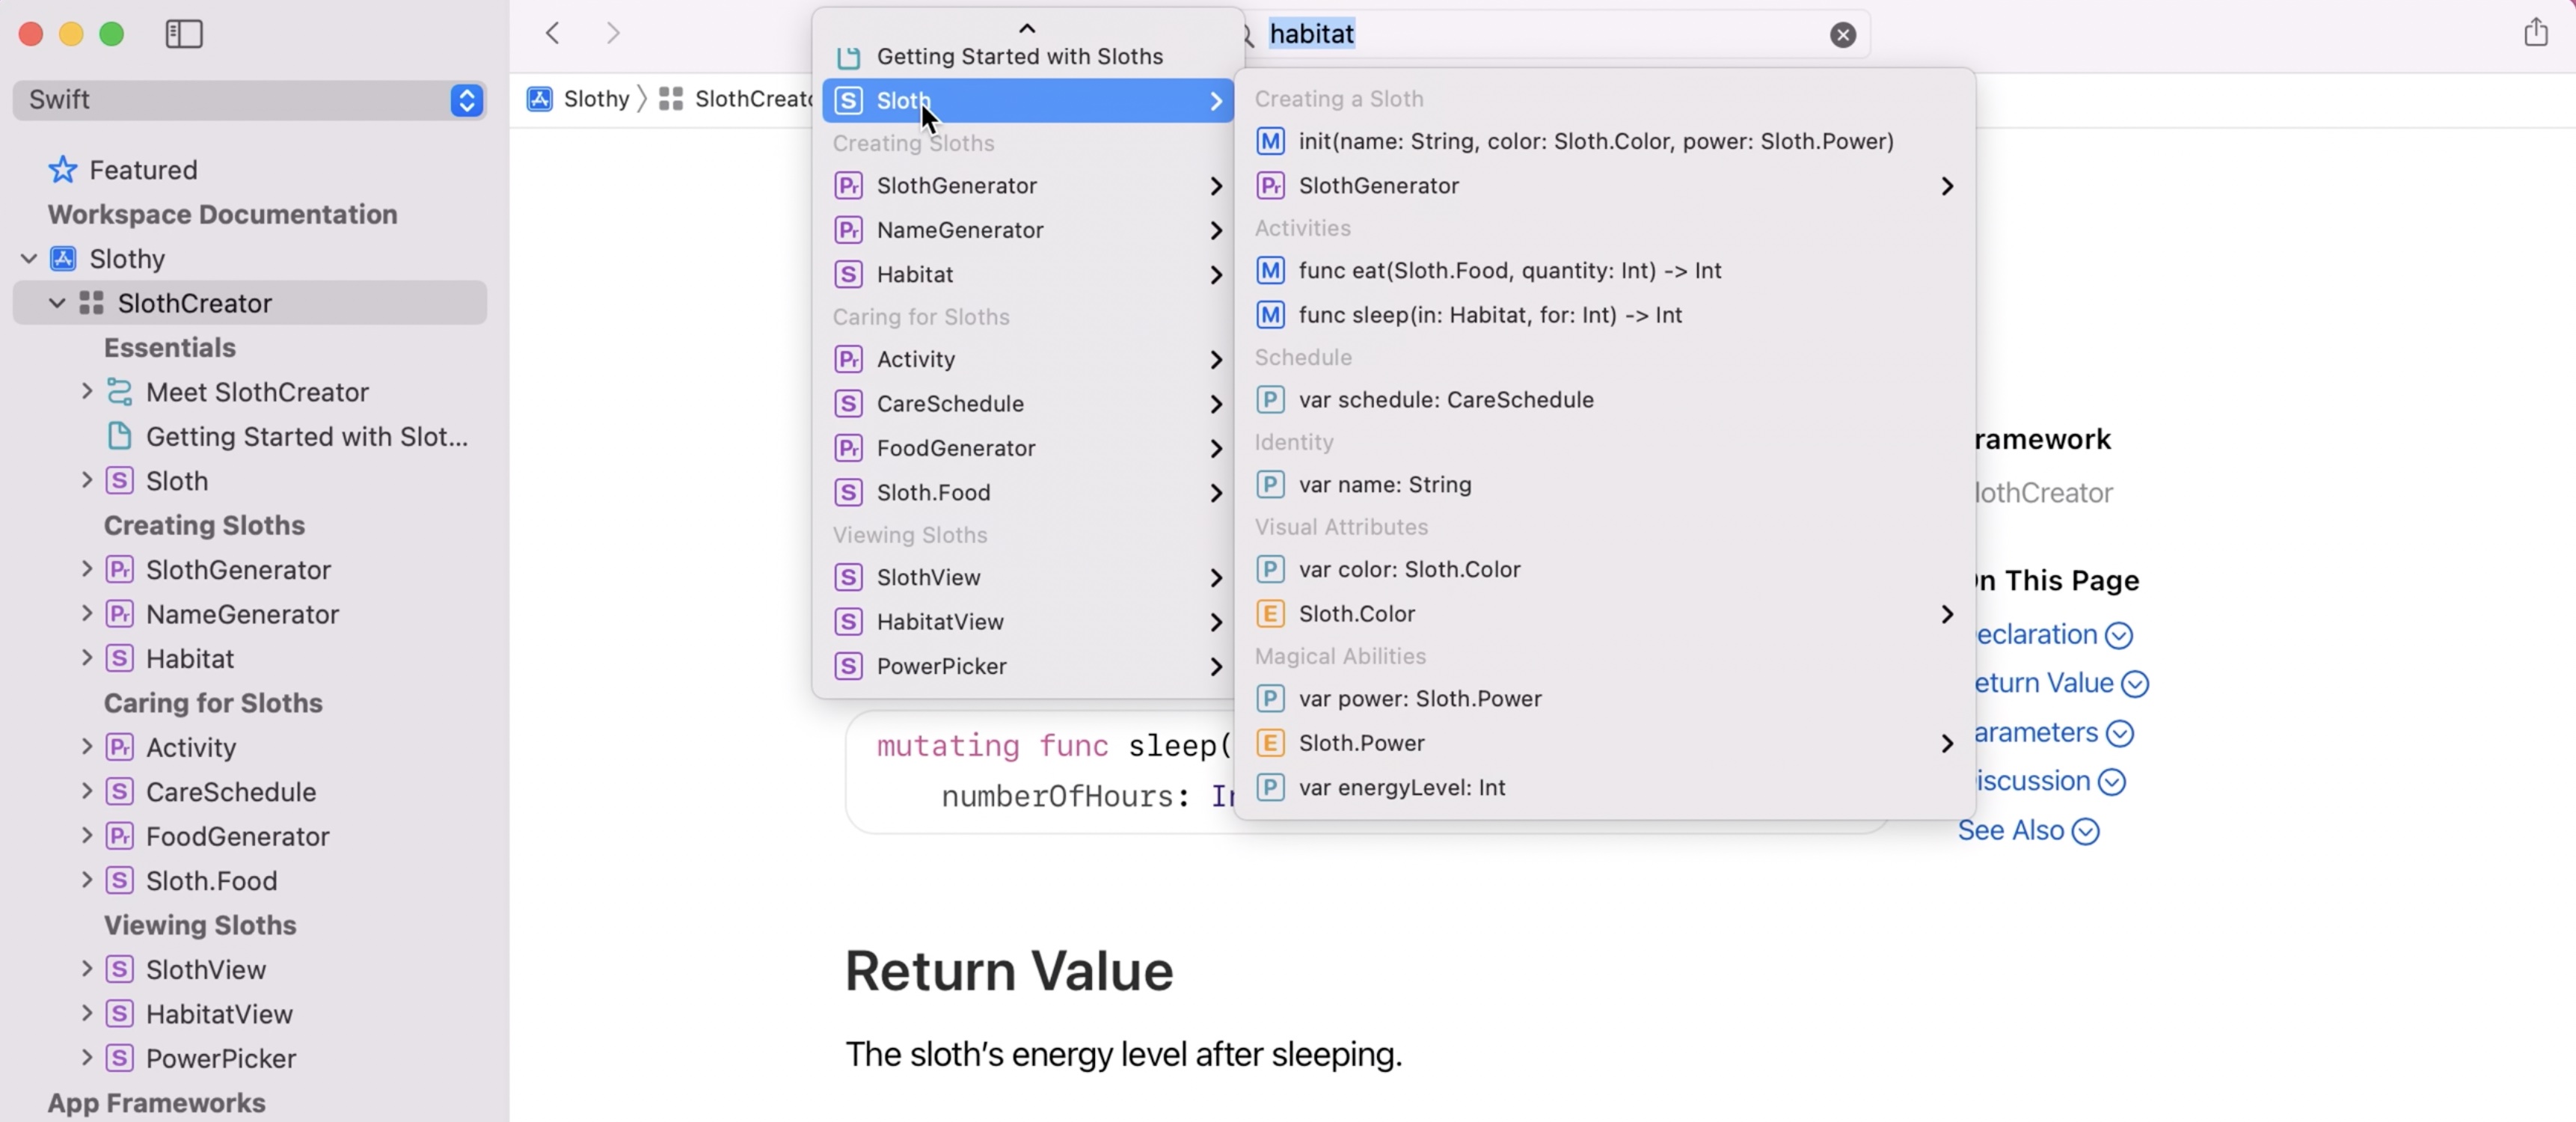Viewport: 2576px width, 1122px height.
Task: Clear the habitat search with the X icon
Action: point(1842,35)
